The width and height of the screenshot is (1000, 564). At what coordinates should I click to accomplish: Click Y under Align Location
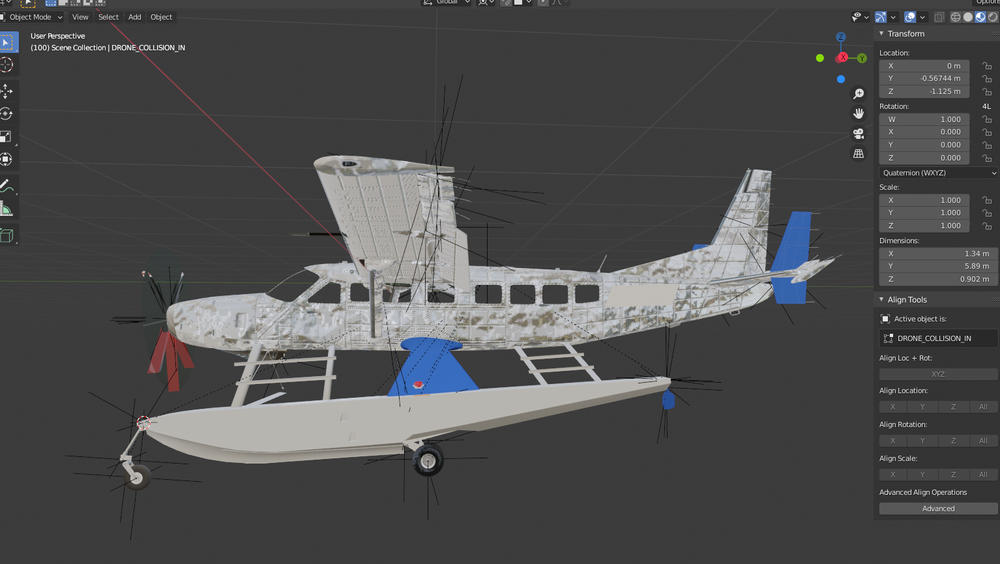923,406
